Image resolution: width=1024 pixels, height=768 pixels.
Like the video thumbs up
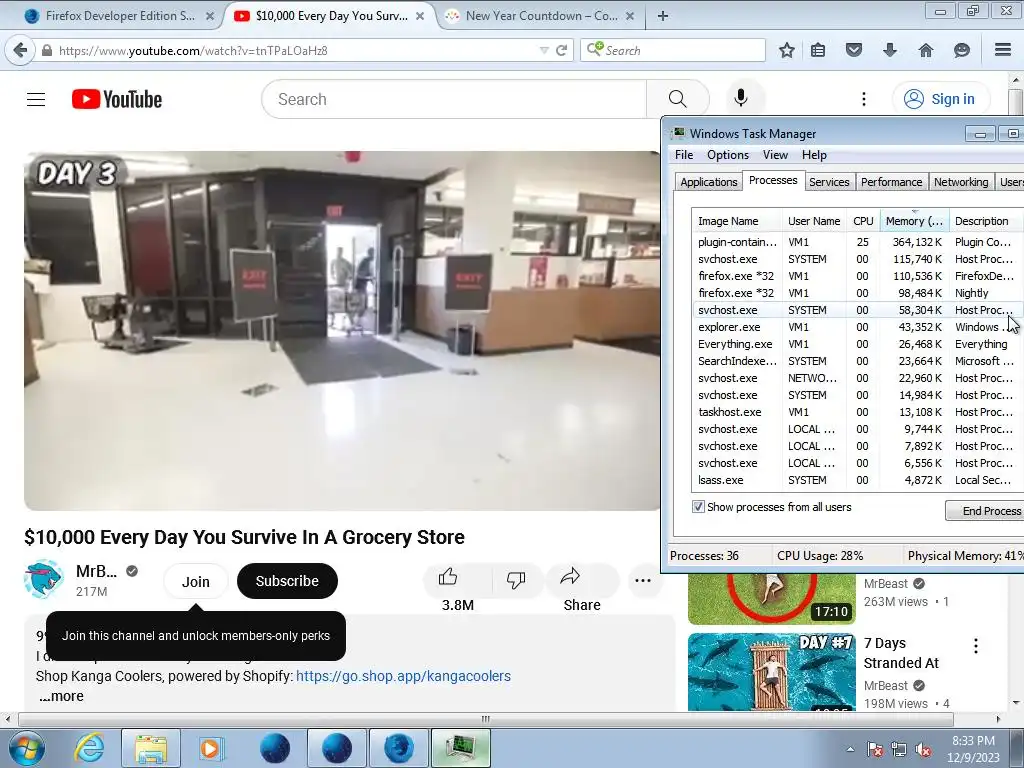point(448,578)
